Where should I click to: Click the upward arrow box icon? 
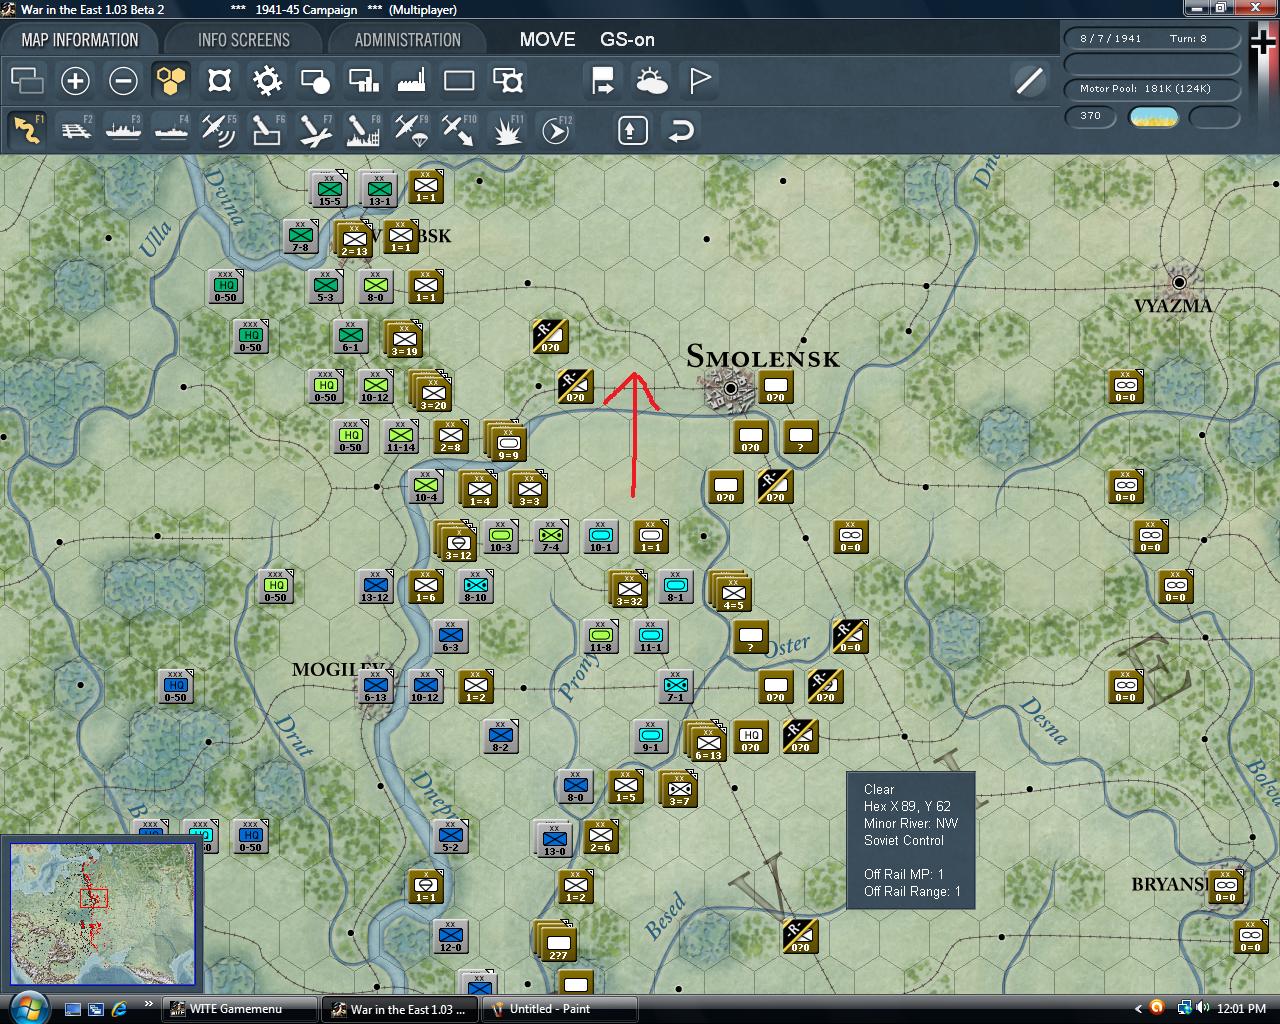(633, 130)
